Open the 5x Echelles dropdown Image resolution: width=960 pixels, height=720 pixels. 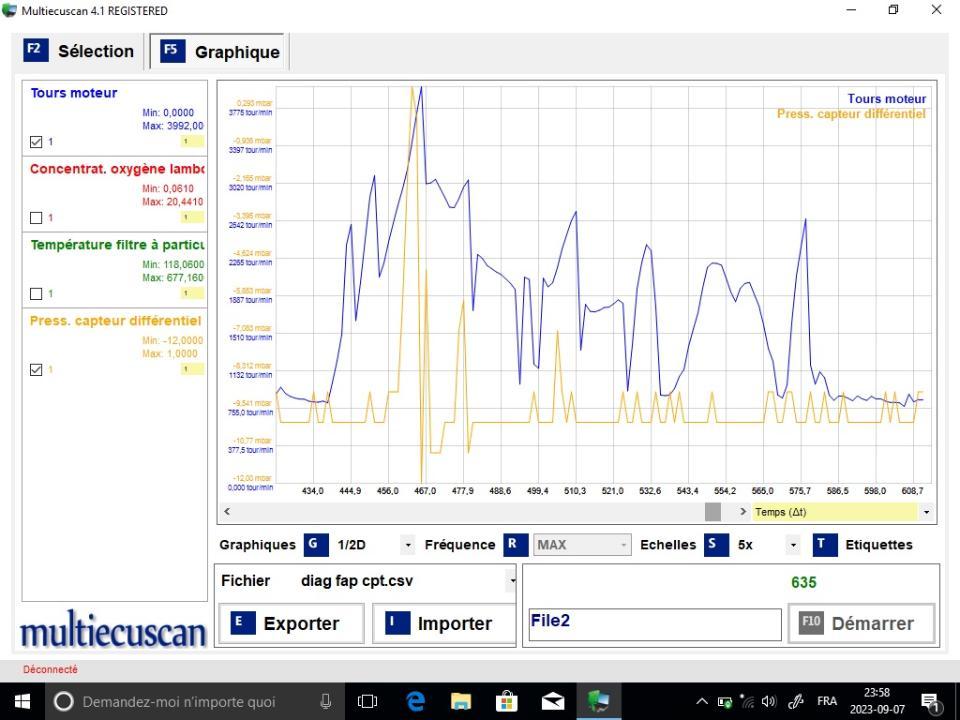click(793, 545)
